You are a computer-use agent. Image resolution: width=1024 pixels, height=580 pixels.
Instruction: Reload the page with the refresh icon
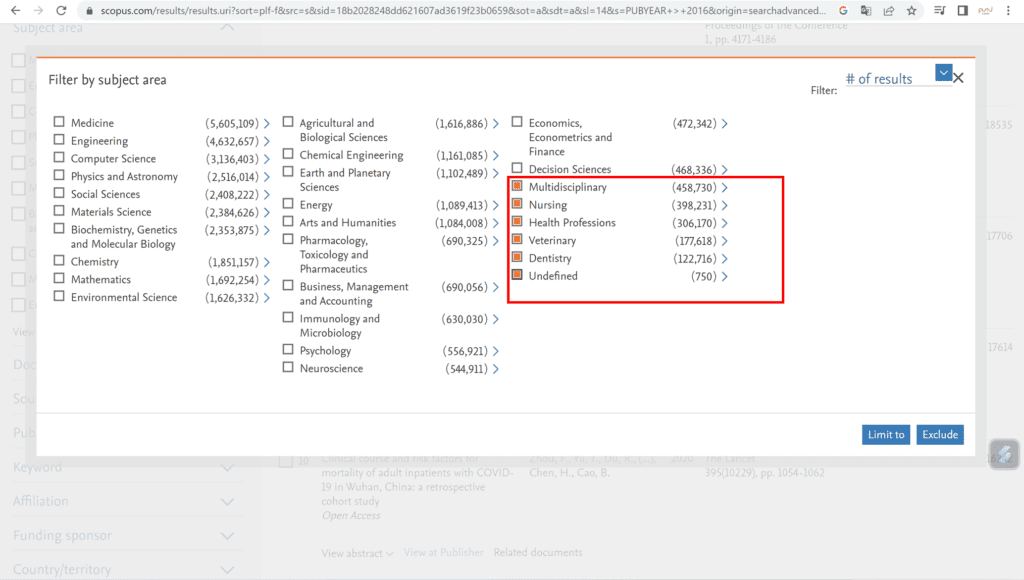click(x=63, y=11)
